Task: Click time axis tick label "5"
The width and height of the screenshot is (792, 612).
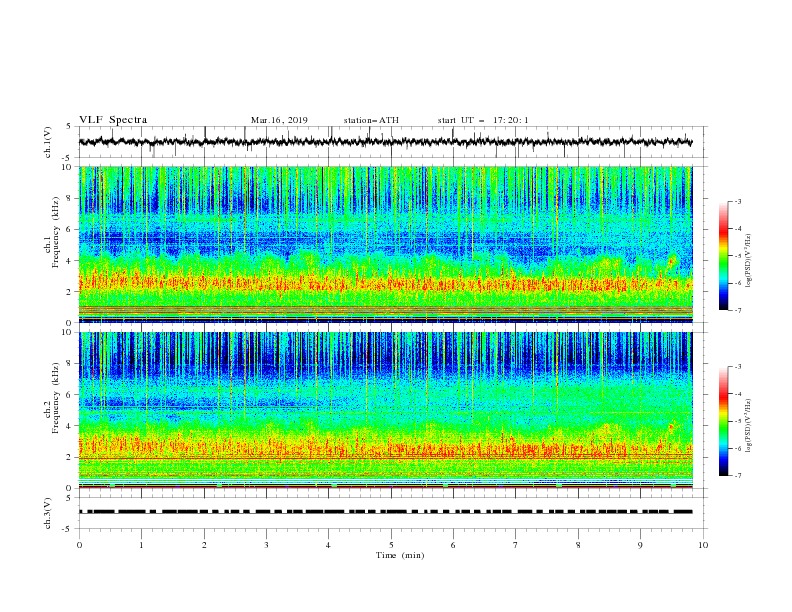Action: click(x=391, y=545)
